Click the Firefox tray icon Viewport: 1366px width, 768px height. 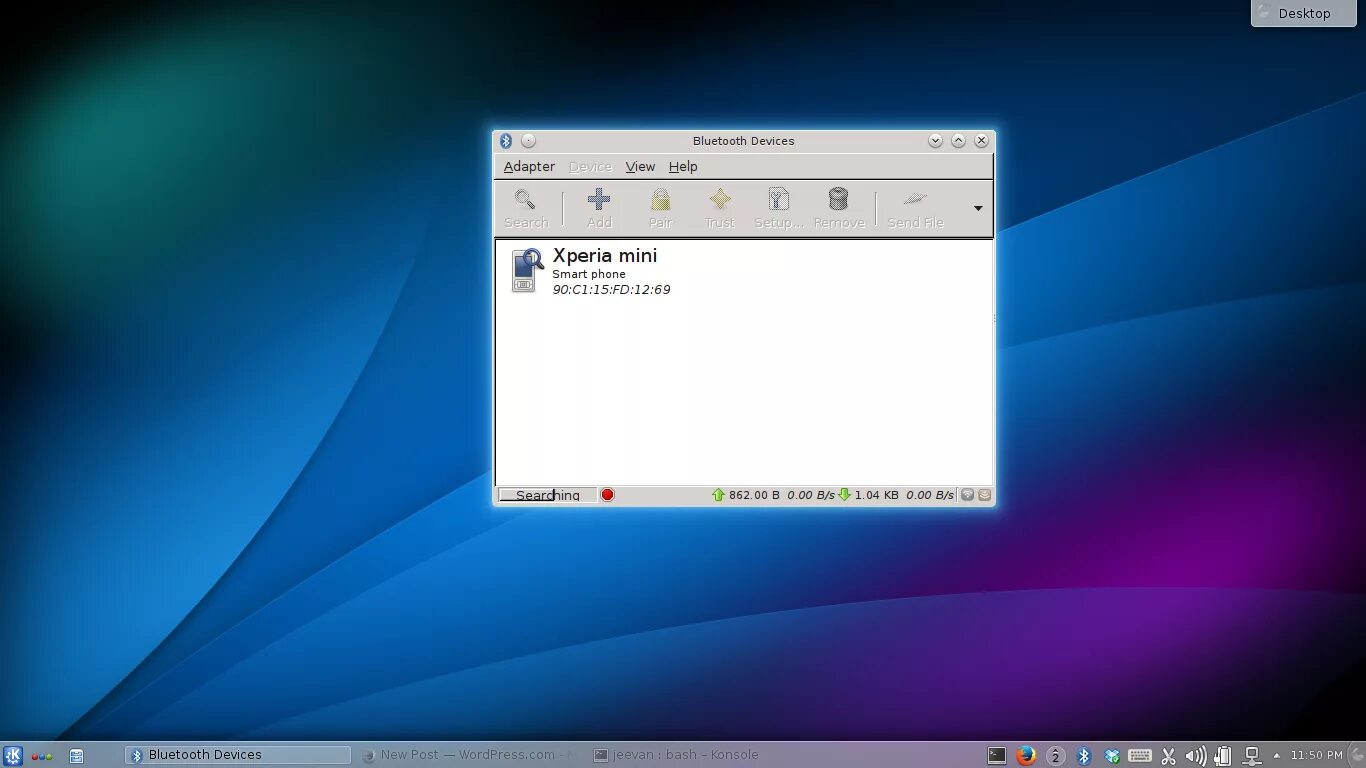point(1026,756)
